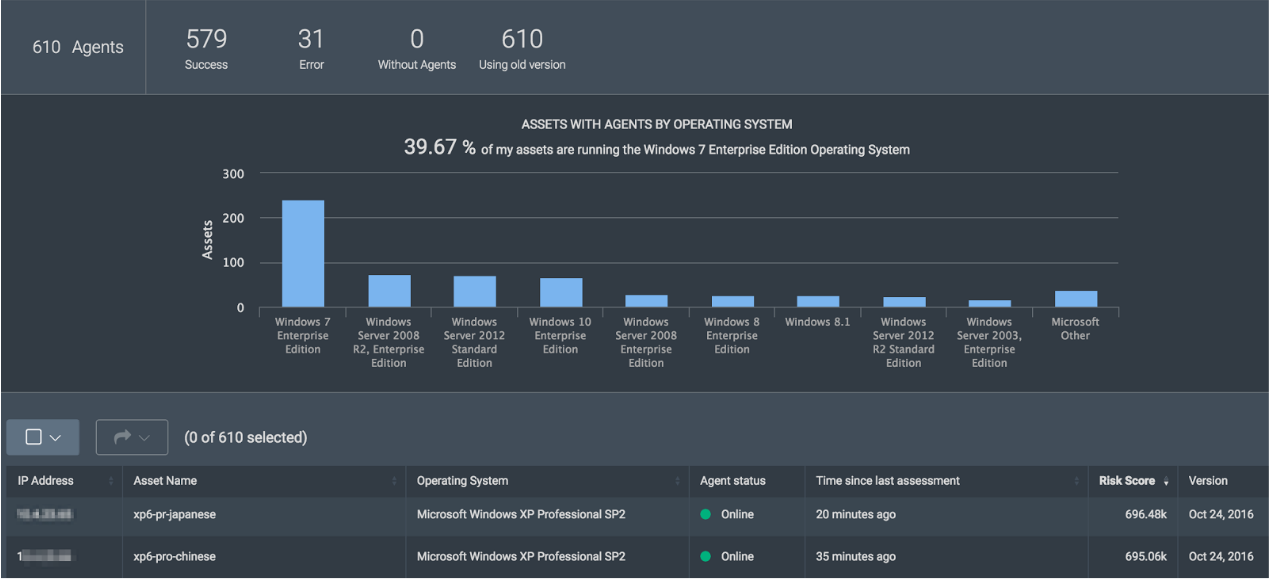
Task: Click sort icon in Operating System column
Action: (x=677, y=482)
